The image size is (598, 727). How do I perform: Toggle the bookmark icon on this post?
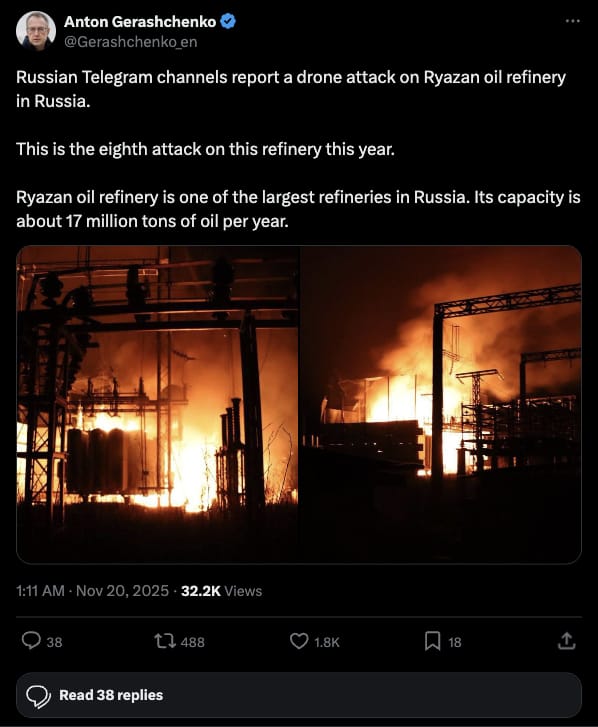tap(433, 641)
